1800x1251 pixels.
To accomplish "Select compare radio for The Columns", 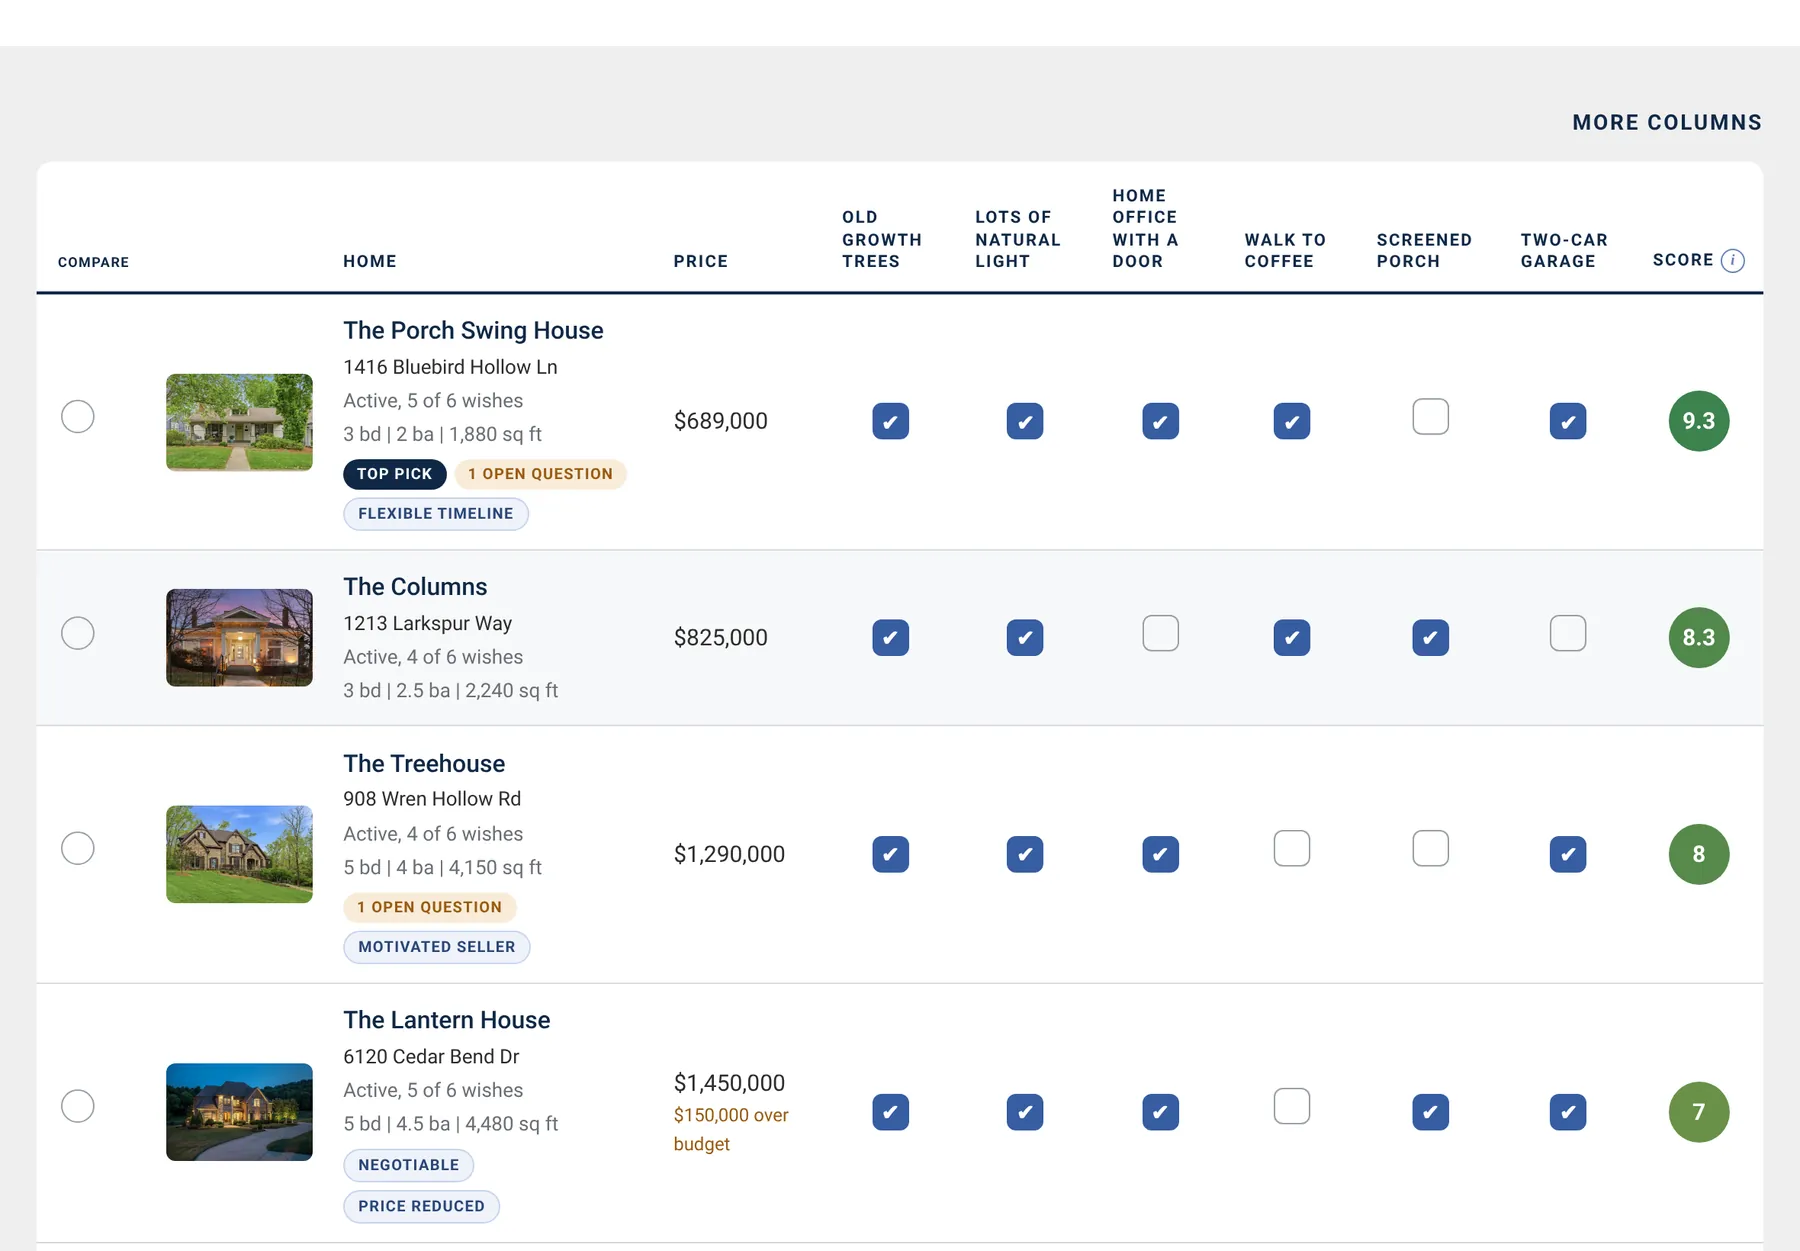I will coord(78,633).
